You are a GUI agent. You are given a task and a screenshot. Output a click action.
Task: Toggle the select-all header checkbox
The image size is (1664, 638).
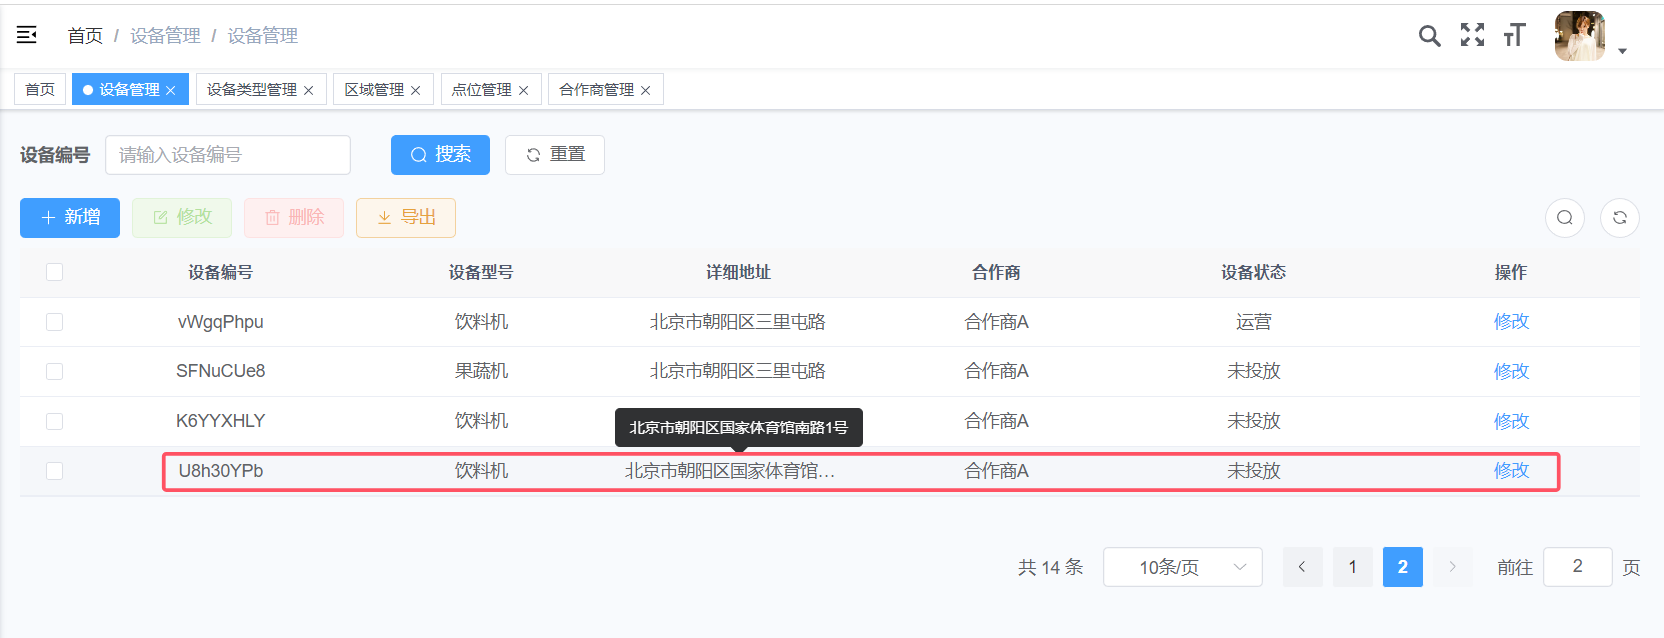tap(55, 272)
